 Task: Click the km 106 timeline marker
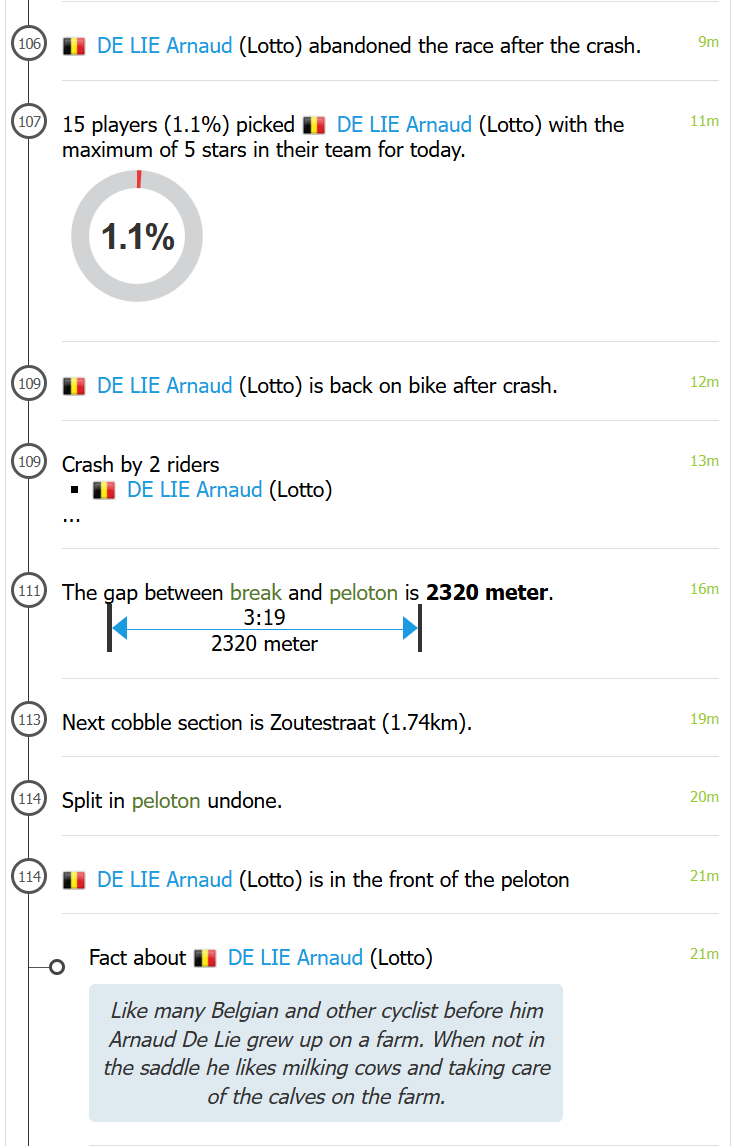pyautogui.click(x=29, y=44)
